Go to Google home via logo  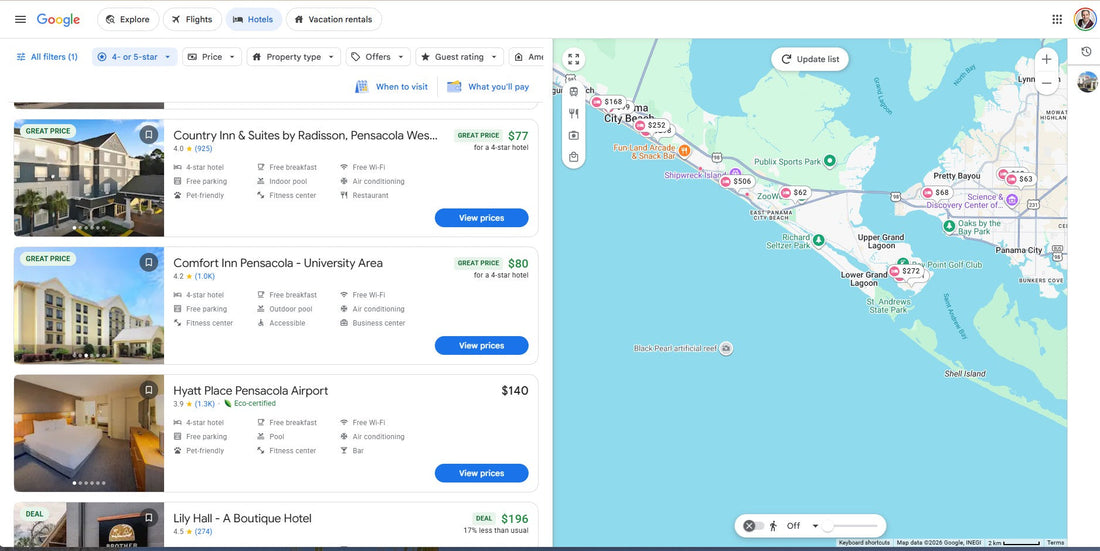[58, 20]
